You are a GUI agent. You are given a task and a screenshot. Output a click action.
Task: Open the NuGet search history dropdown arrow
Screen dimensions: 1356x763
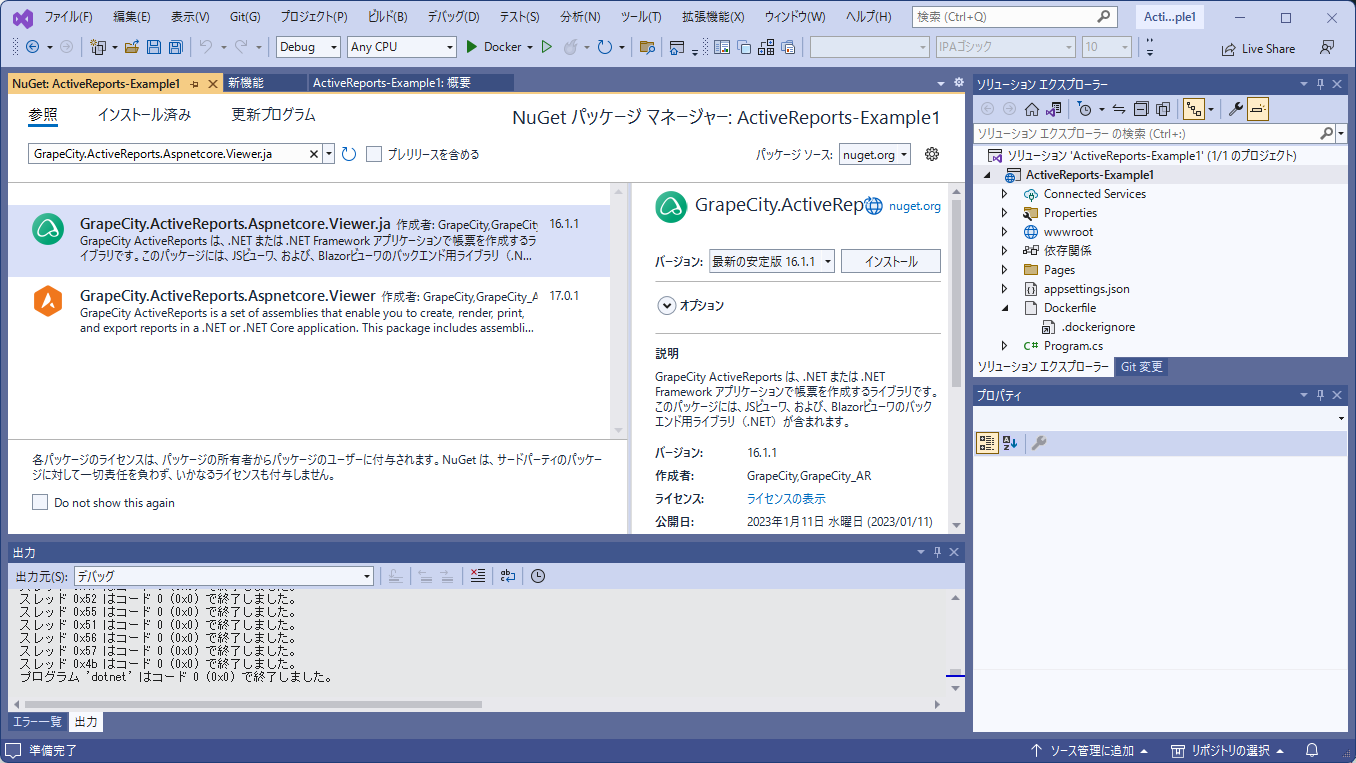pos(328,154)
